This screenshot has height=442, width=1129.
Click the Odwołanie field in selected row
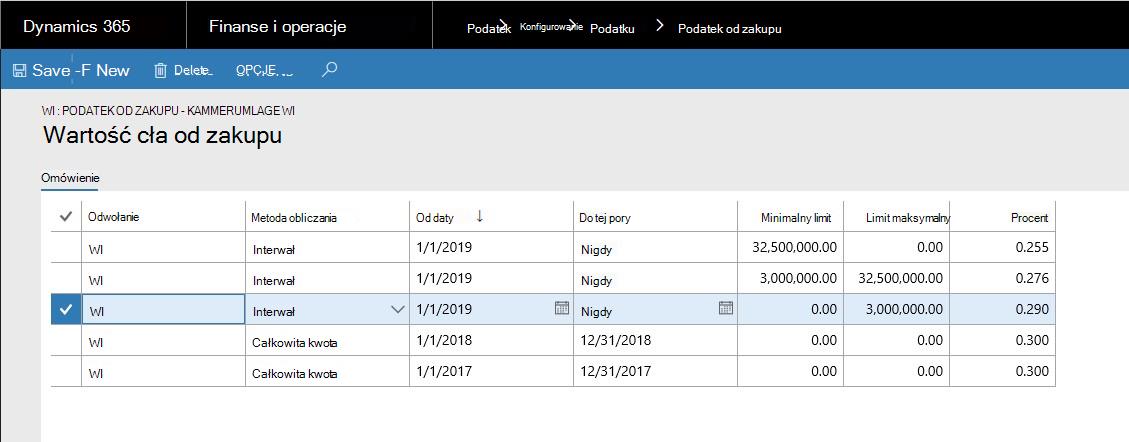(163, 309)
